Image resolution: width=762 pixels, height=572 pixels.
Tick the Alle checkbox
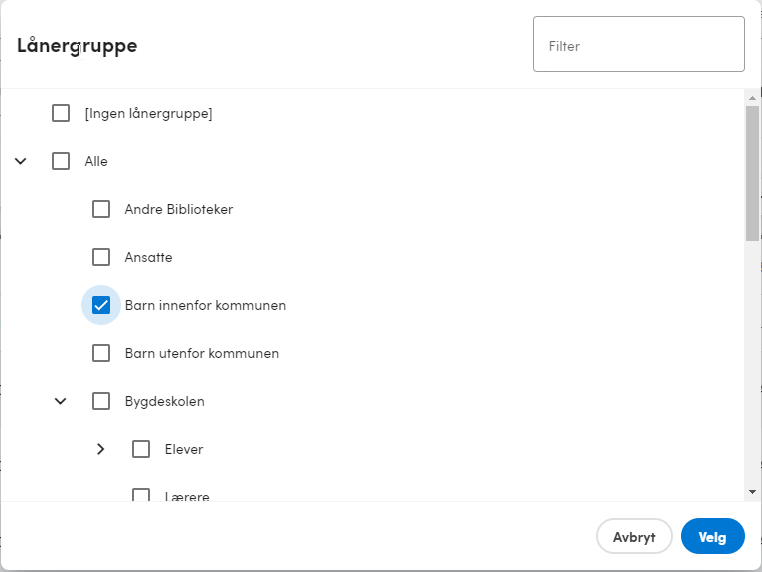[x=61, y=161]
